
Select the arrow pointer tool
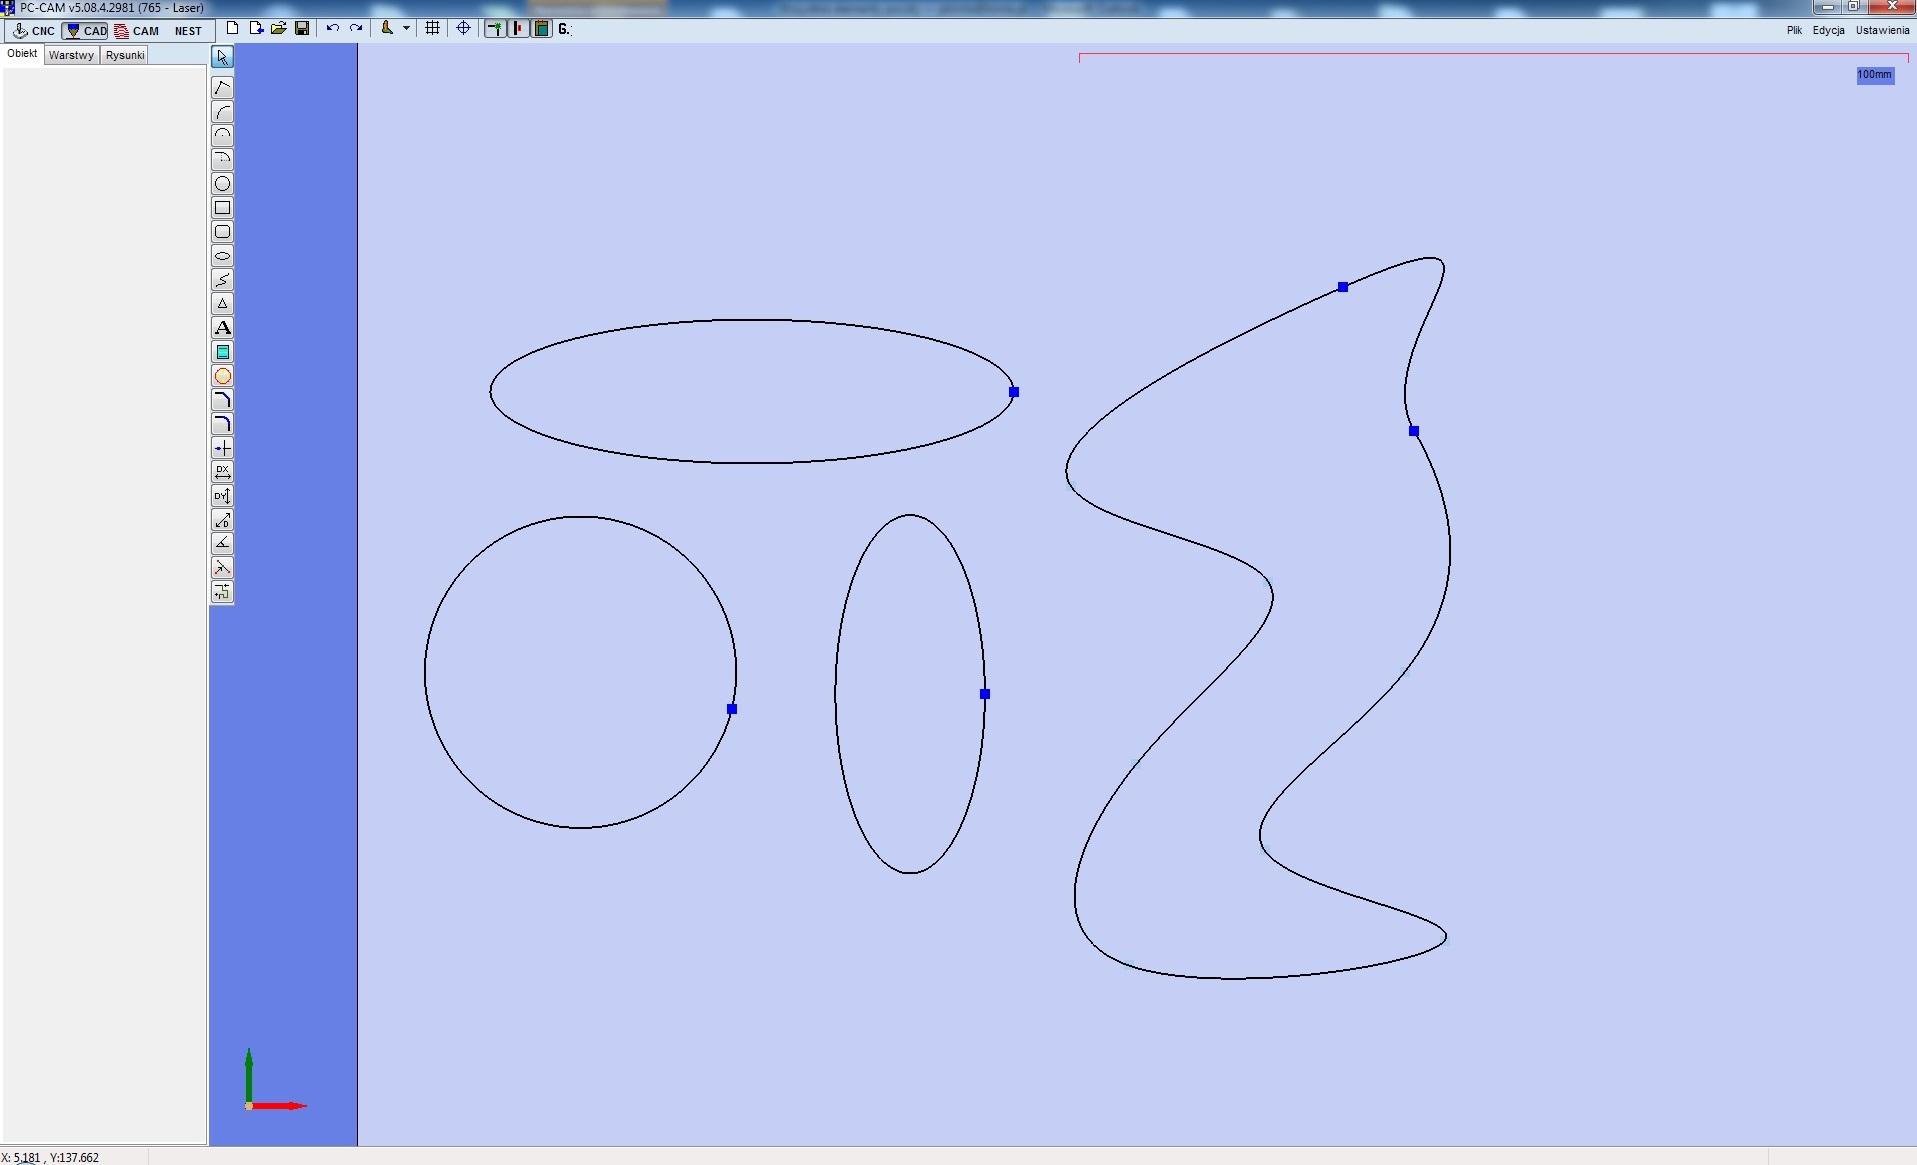tap(222, 57)
